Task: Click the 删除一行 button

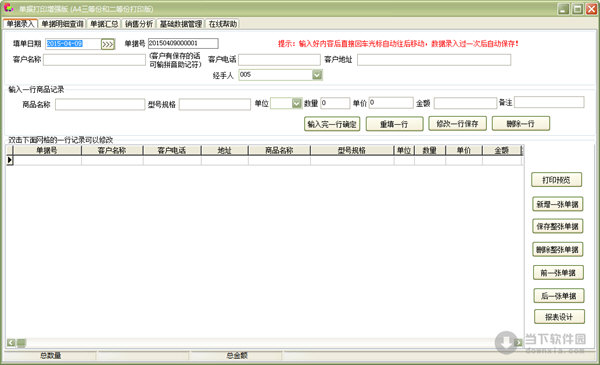Action: 520,124
